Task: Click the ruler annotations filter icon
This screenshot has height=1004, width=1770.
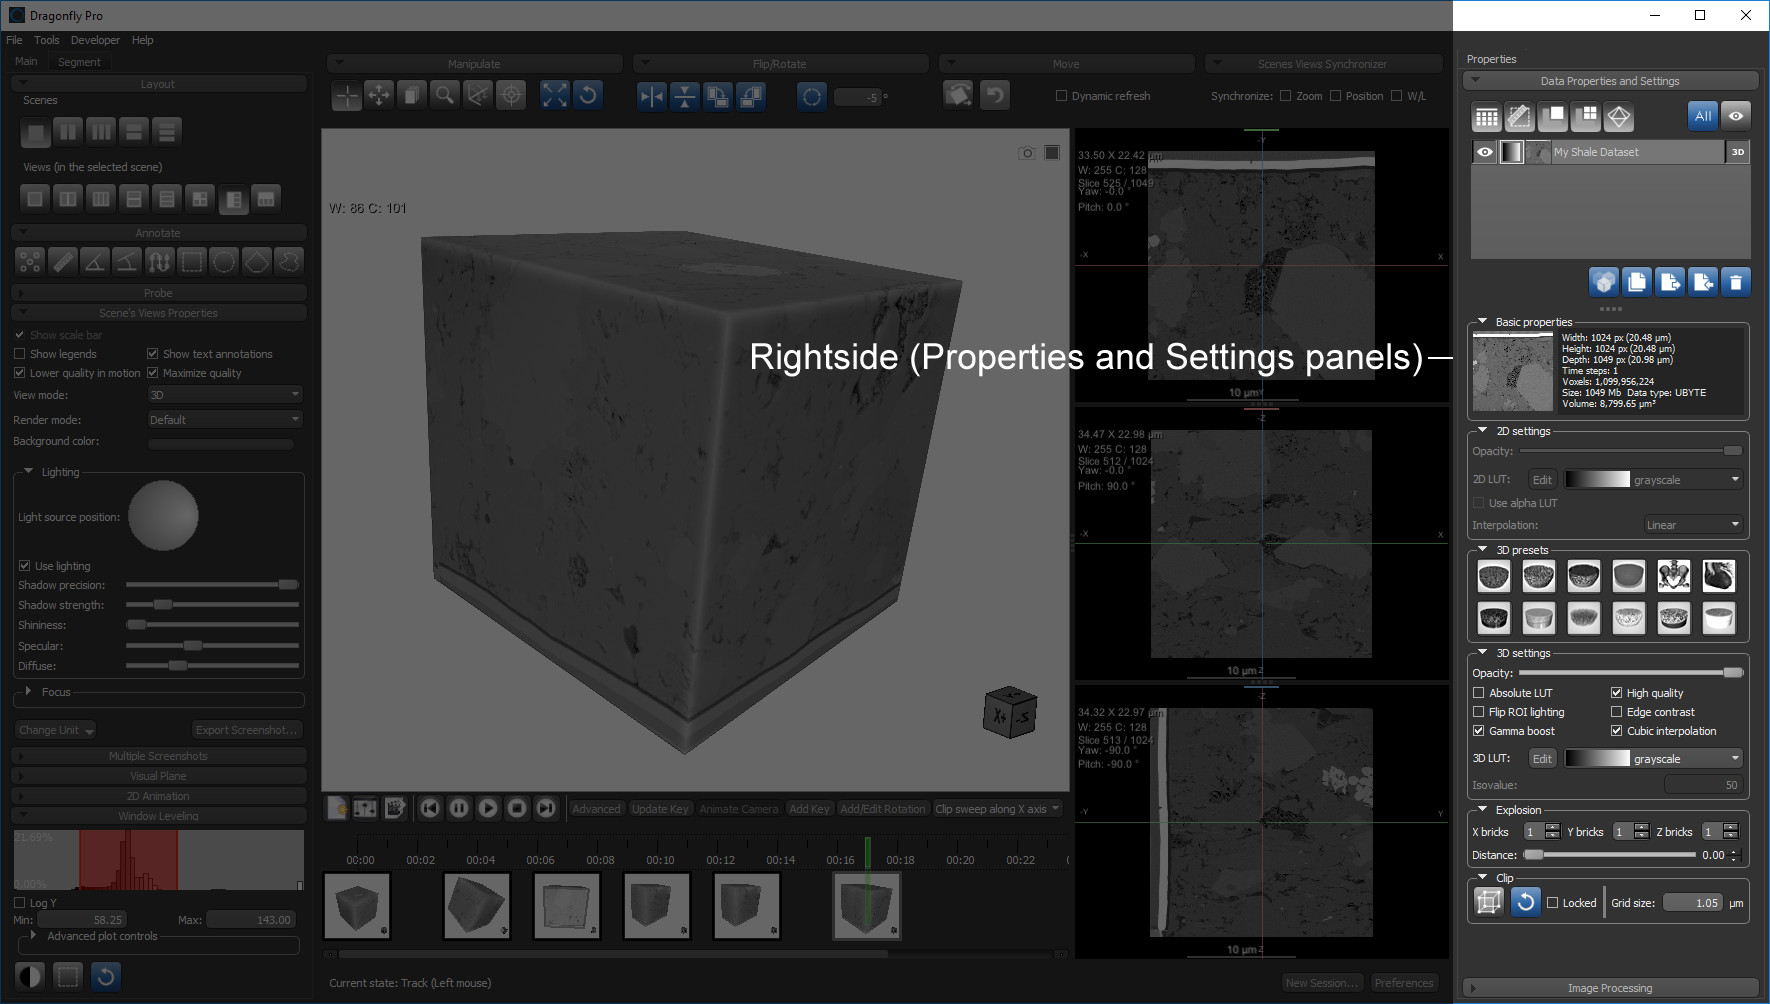Action: click(1520, 117)
